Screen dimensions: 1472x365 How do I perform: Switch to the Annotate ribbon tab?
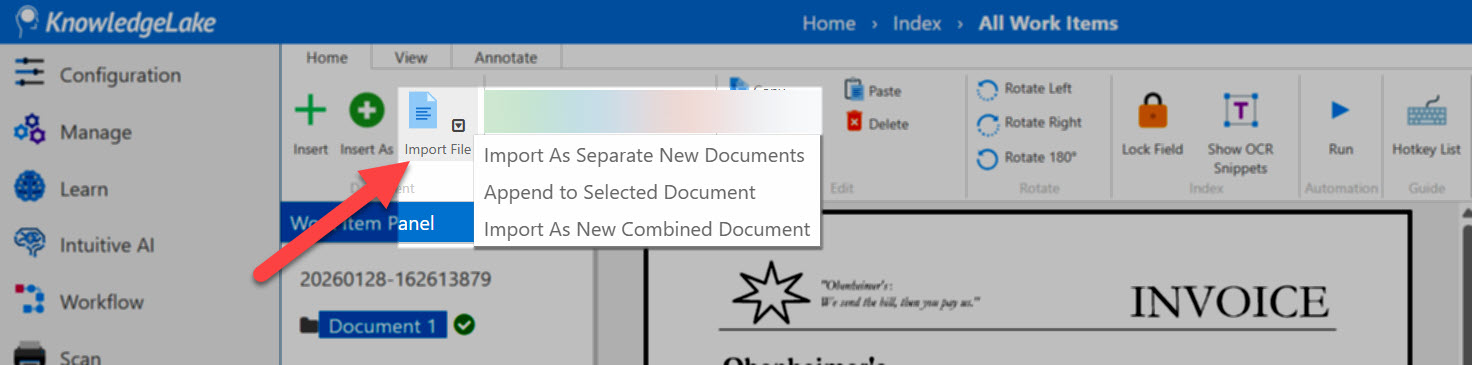506,58
